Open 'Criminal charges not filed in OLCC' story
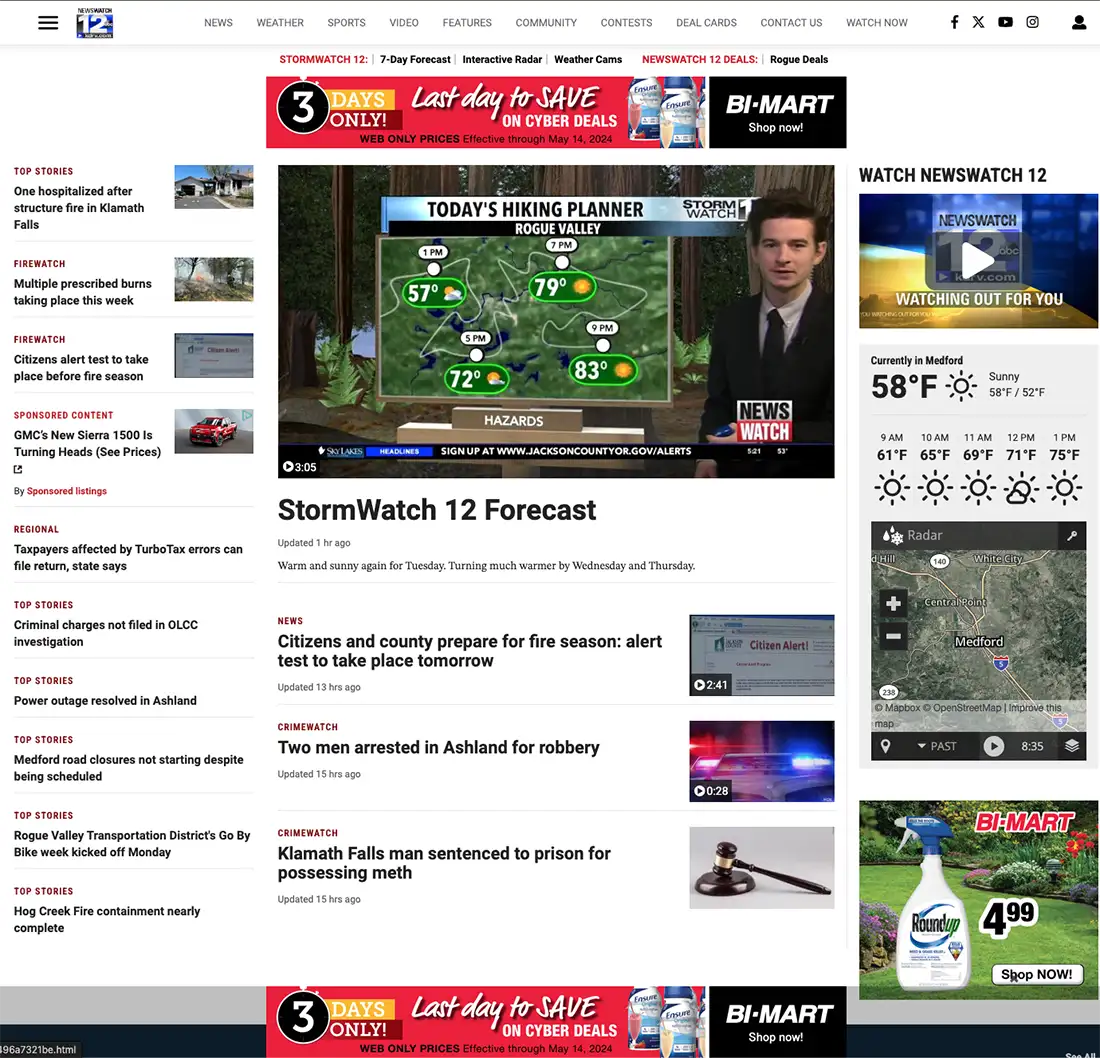This screenshot has width=1100, height=1058. point(106,634)
